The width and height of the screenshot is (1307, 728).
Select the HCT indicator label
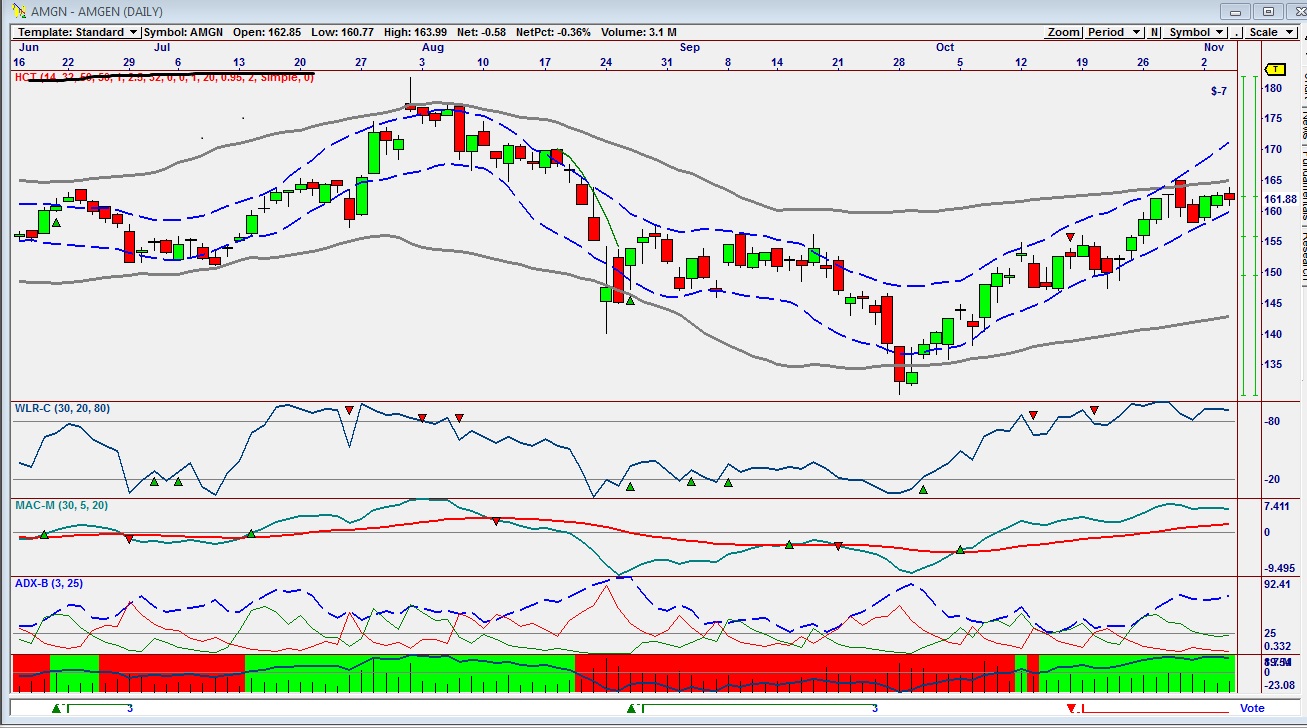pos(164,77)
